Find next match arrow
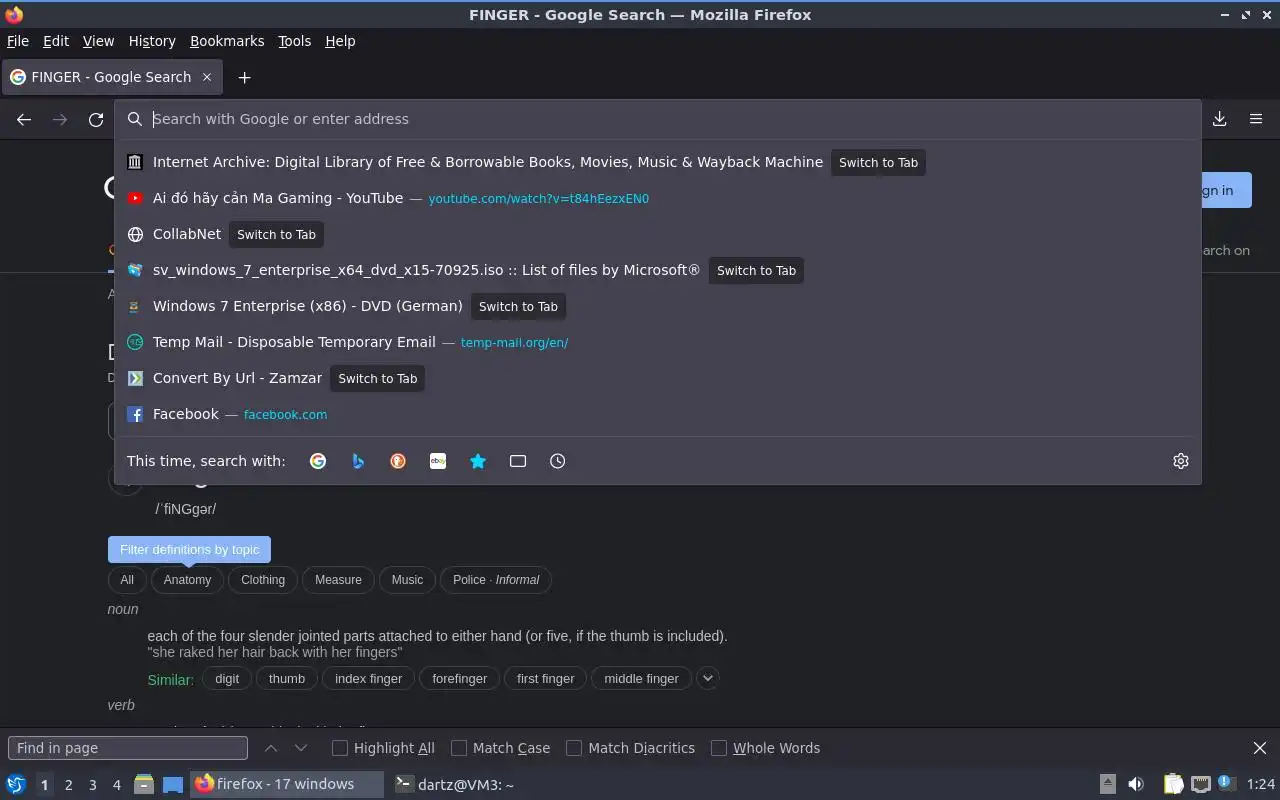This screenshot has height=800, width=1280. click(301, 748)
